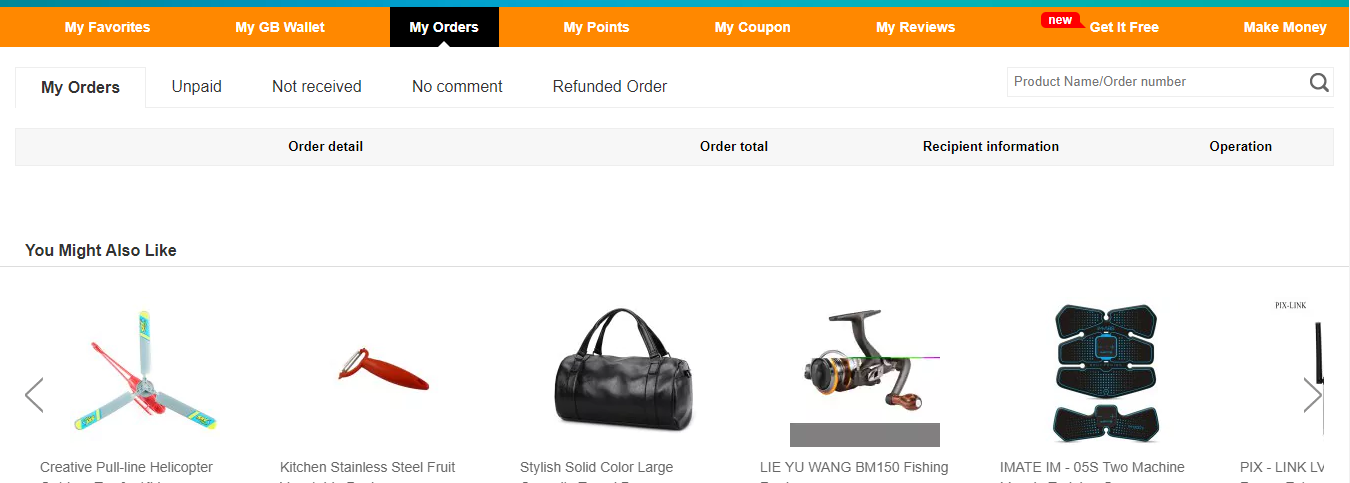Viewport: 1350px width, 483px height.
Task: Open LIE YU WANG Fishing reel link
Action: [854, 467]
